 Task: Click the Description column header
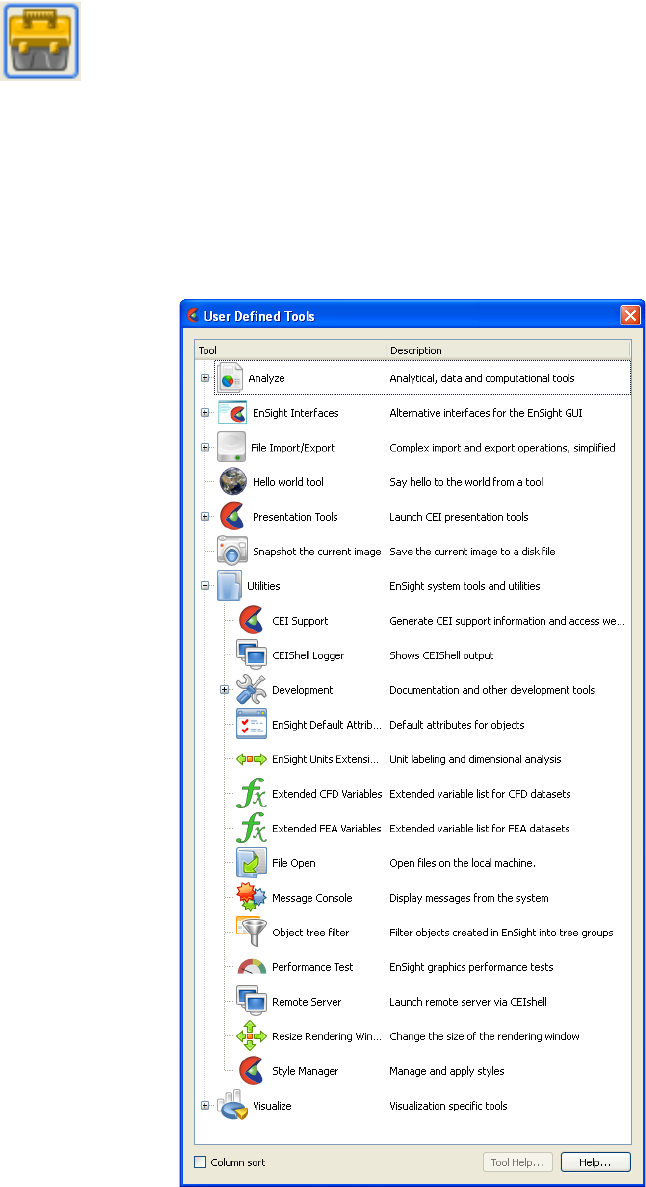coord(508,350)
